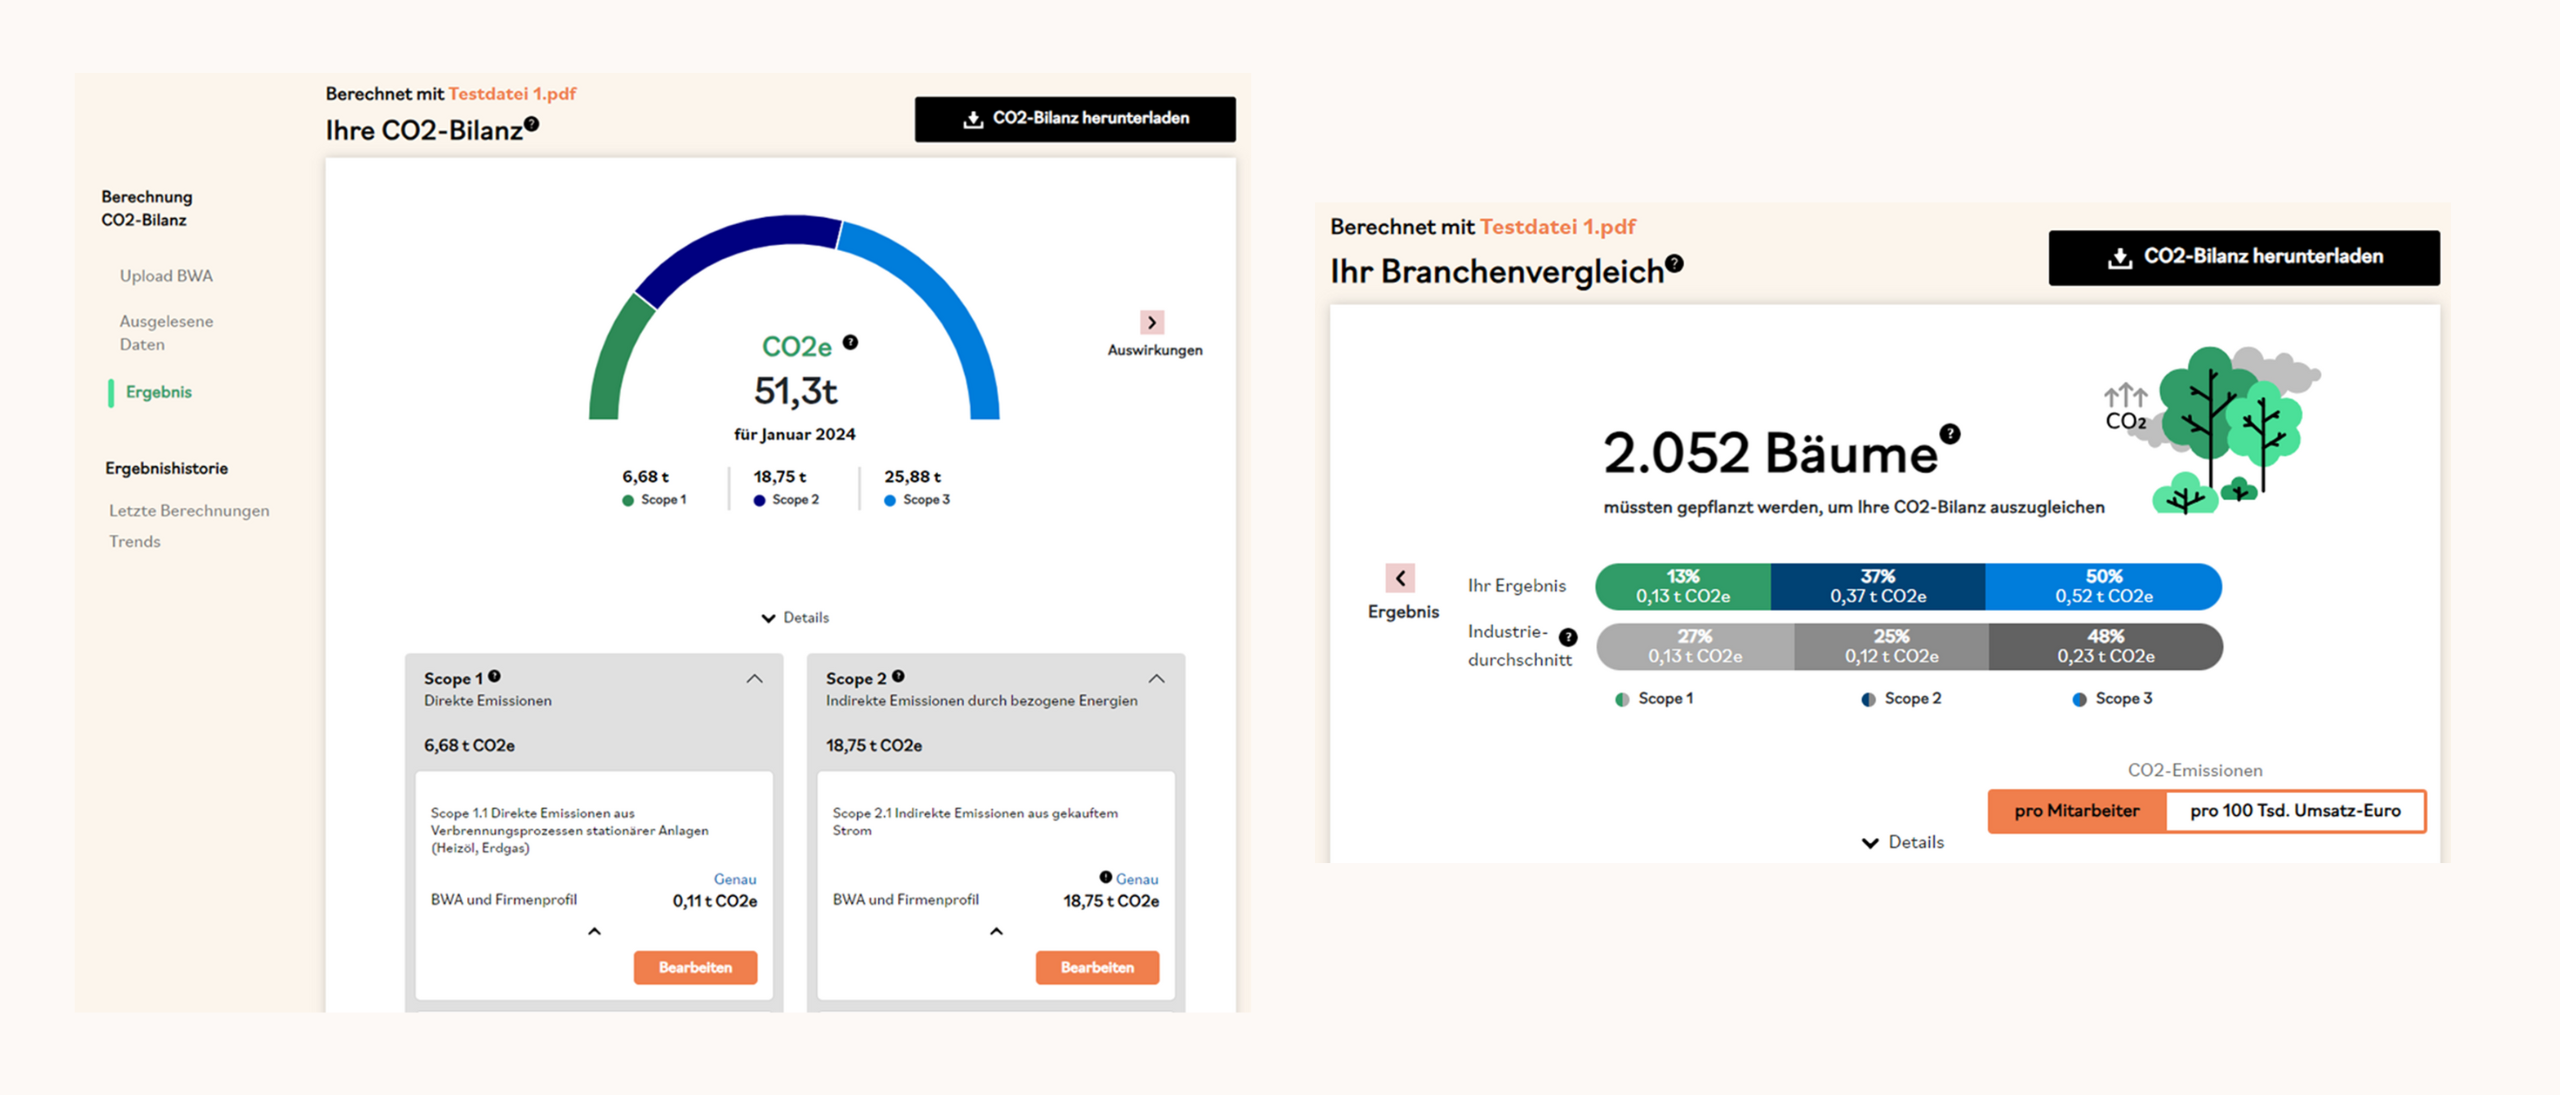Click info icon next to Scope 2 heading

[898, 676]
